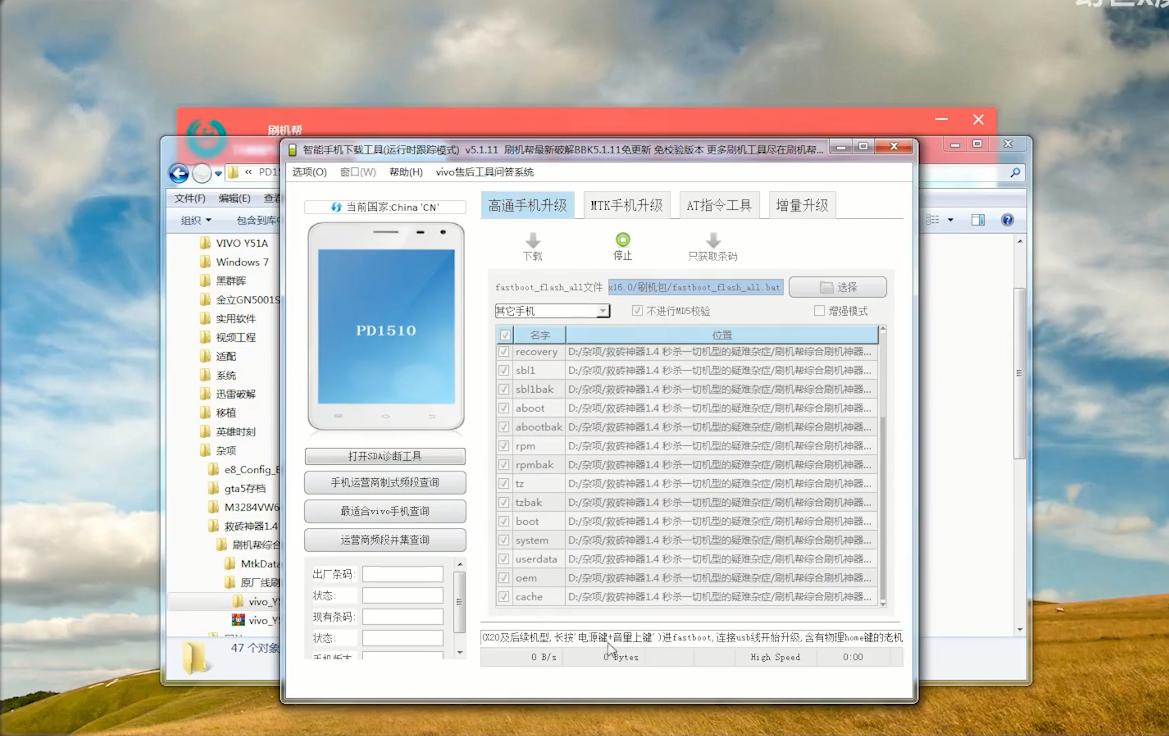Viewport: 1169px width, 736px height.
Task: Open the 其它手机 model dropdown
Action: [x=552, y=311]
